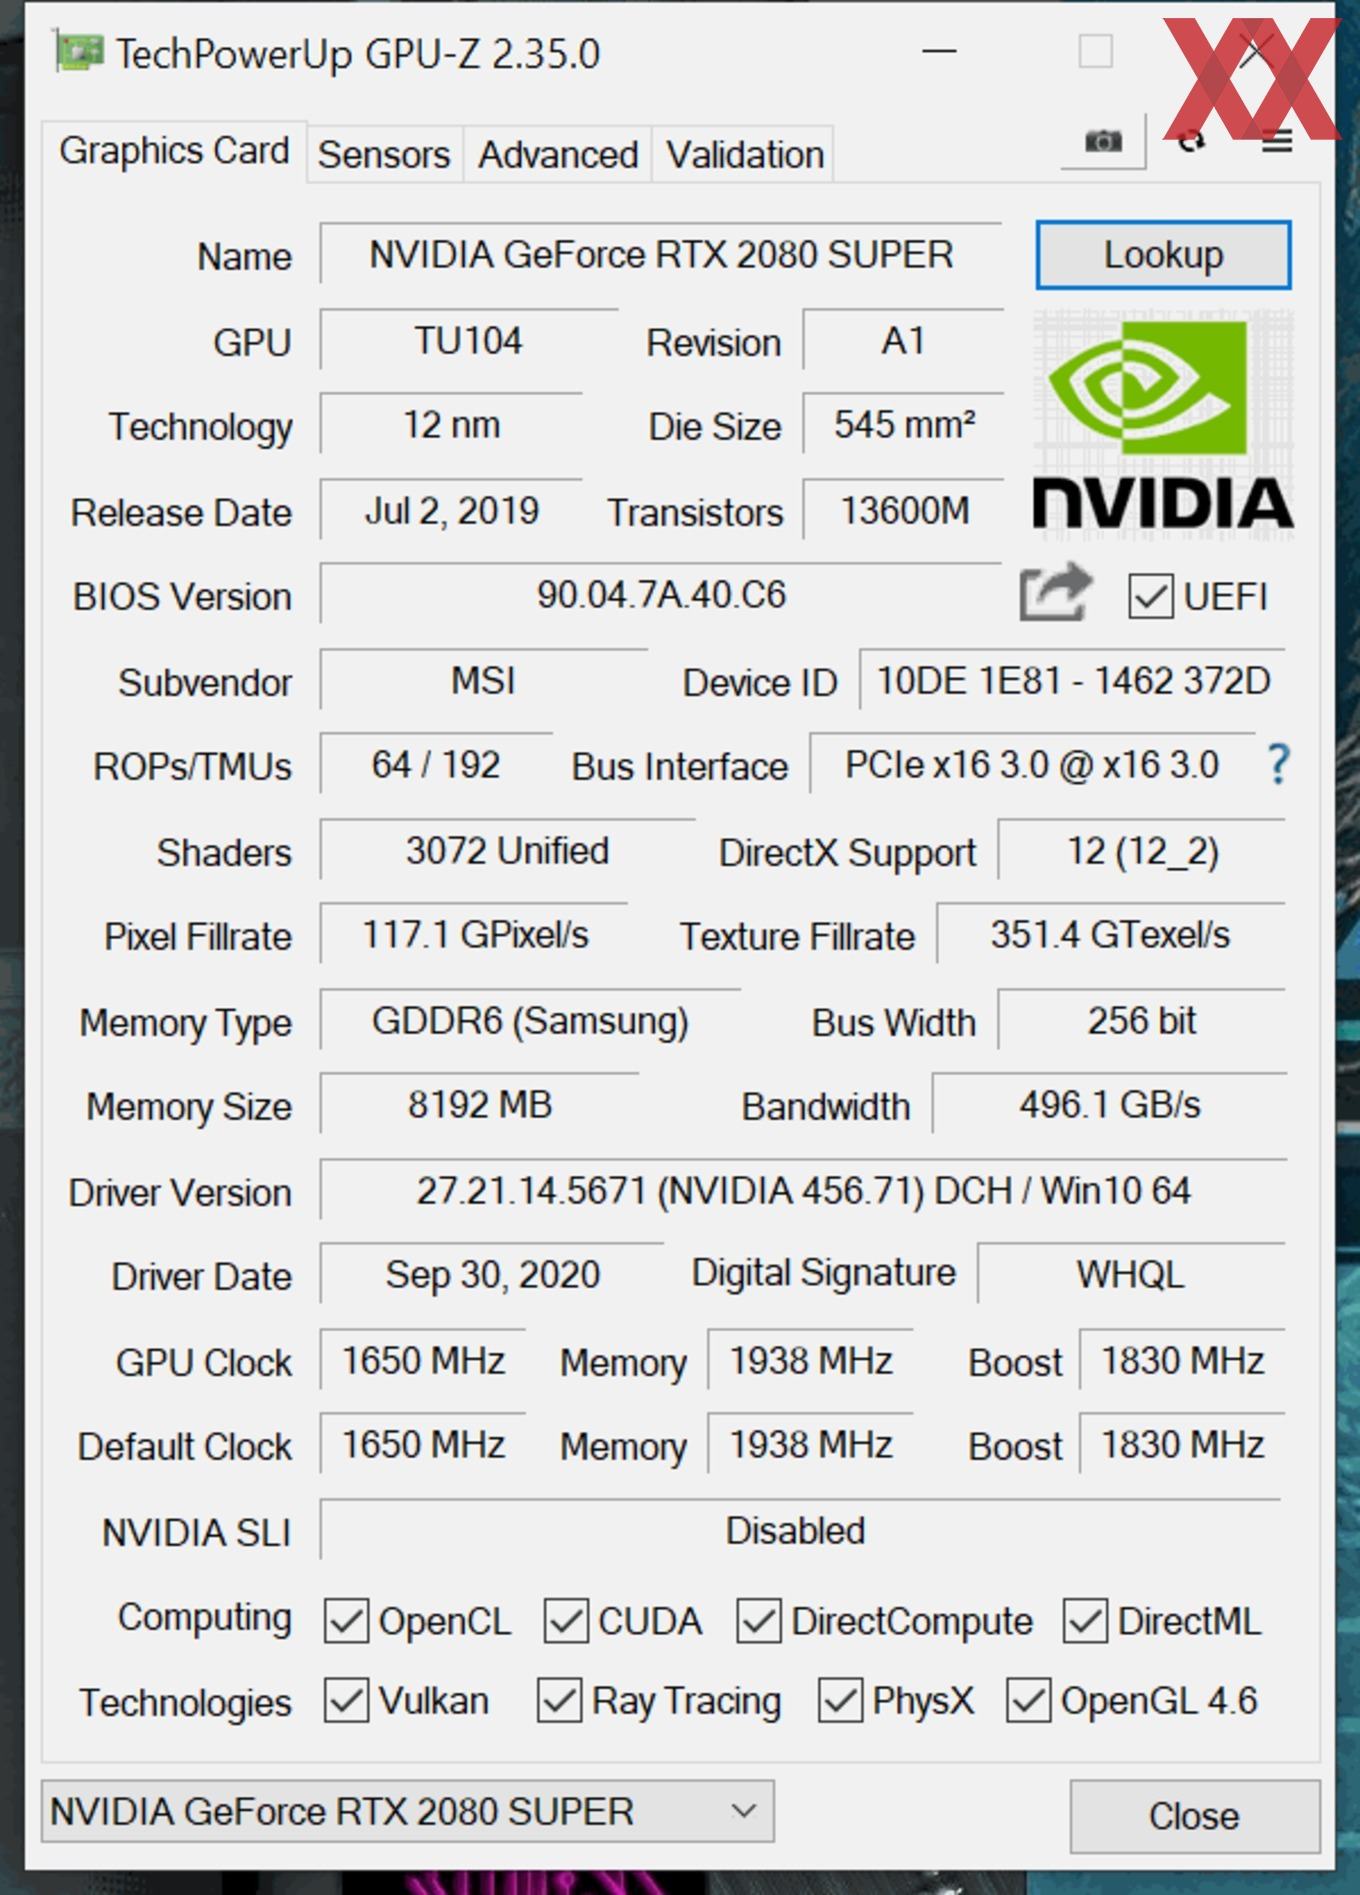Viewport: 1360px width, 1895px height.
Task: Click the GPU-Z app icon in title bar
Action: pos(79,52)
